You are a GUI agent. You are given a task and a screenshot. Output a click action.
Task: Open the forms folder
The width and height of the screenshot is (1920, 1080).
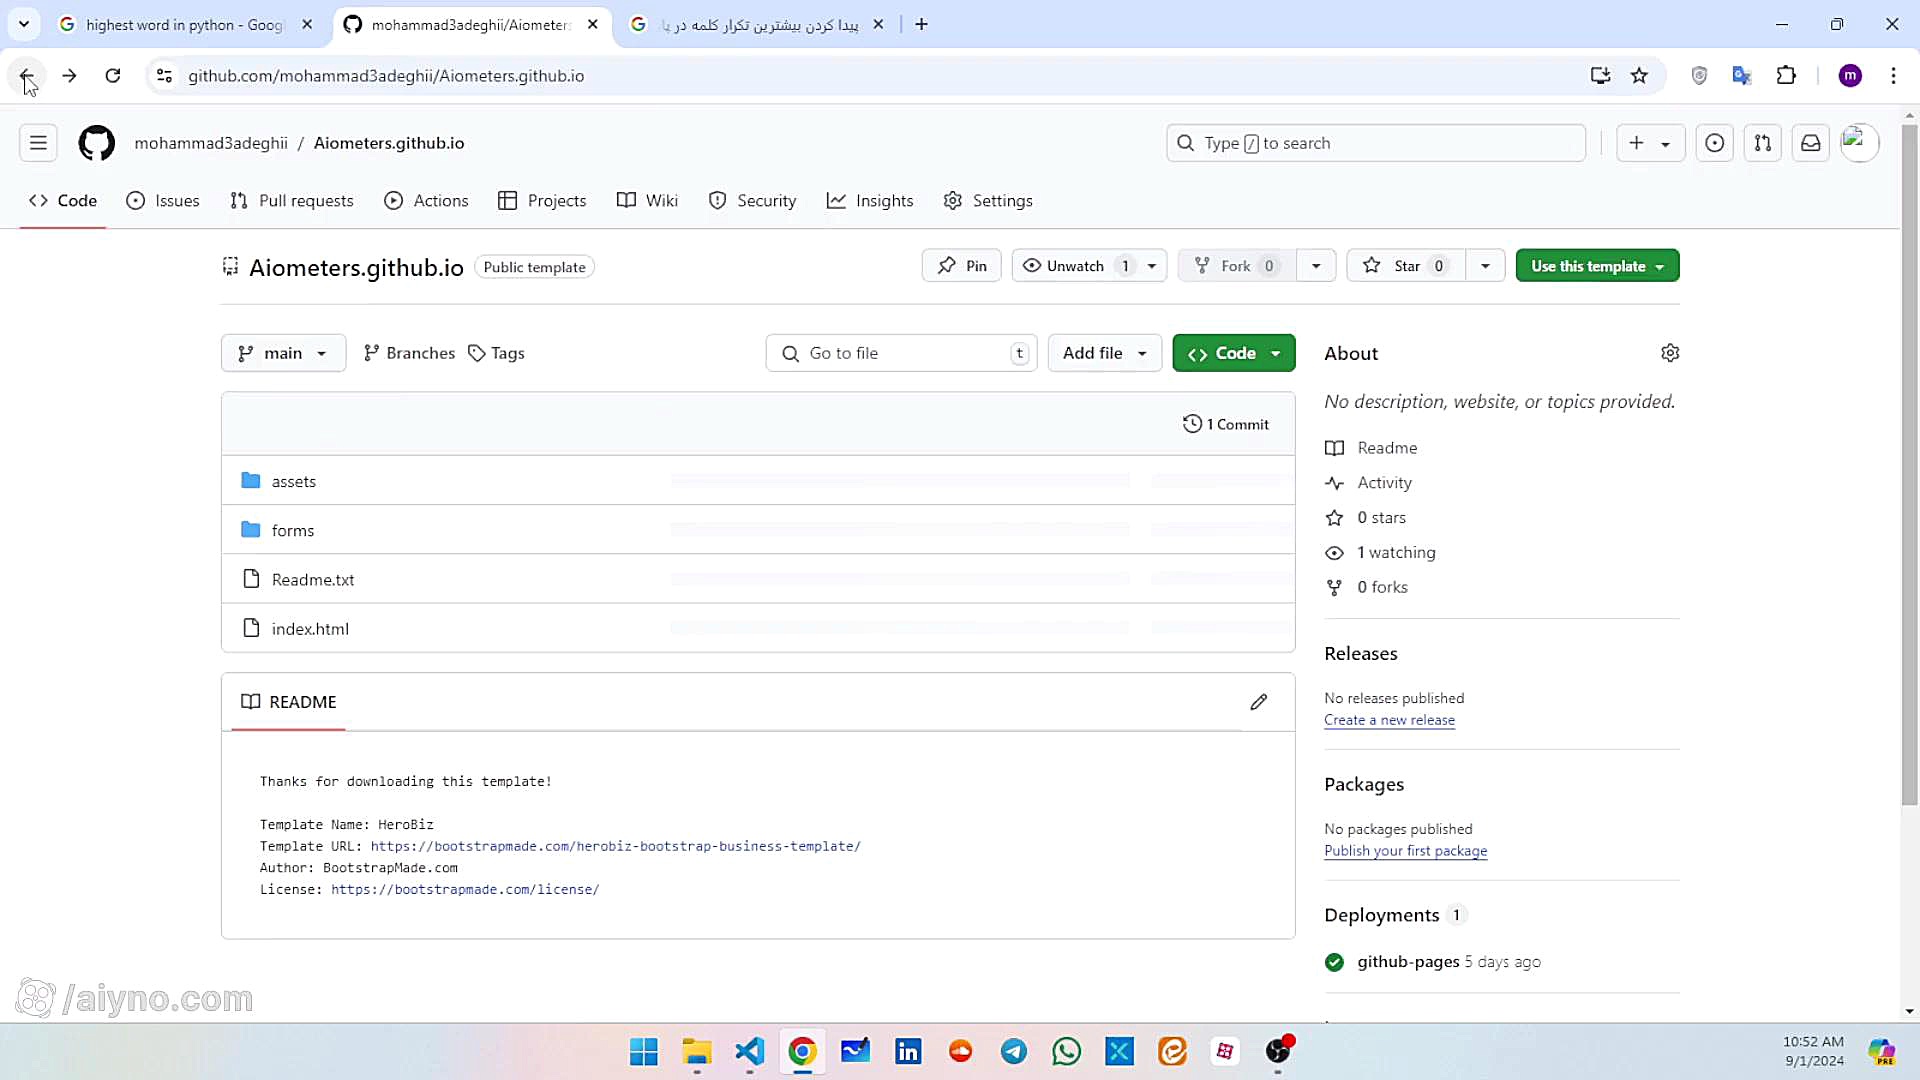tap(293, 530)
